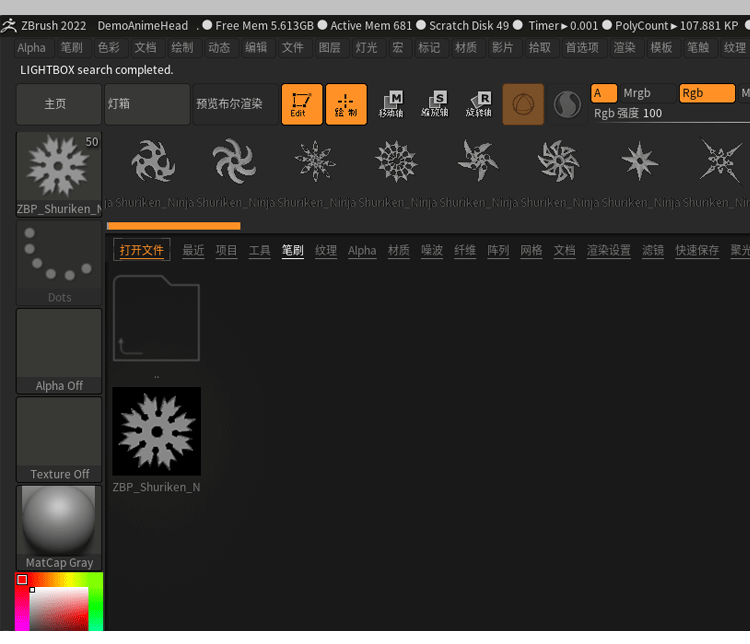The height and width of the screenshot is (644, 750).
Task: Pick color from color picker square
Action: [59, 609]
